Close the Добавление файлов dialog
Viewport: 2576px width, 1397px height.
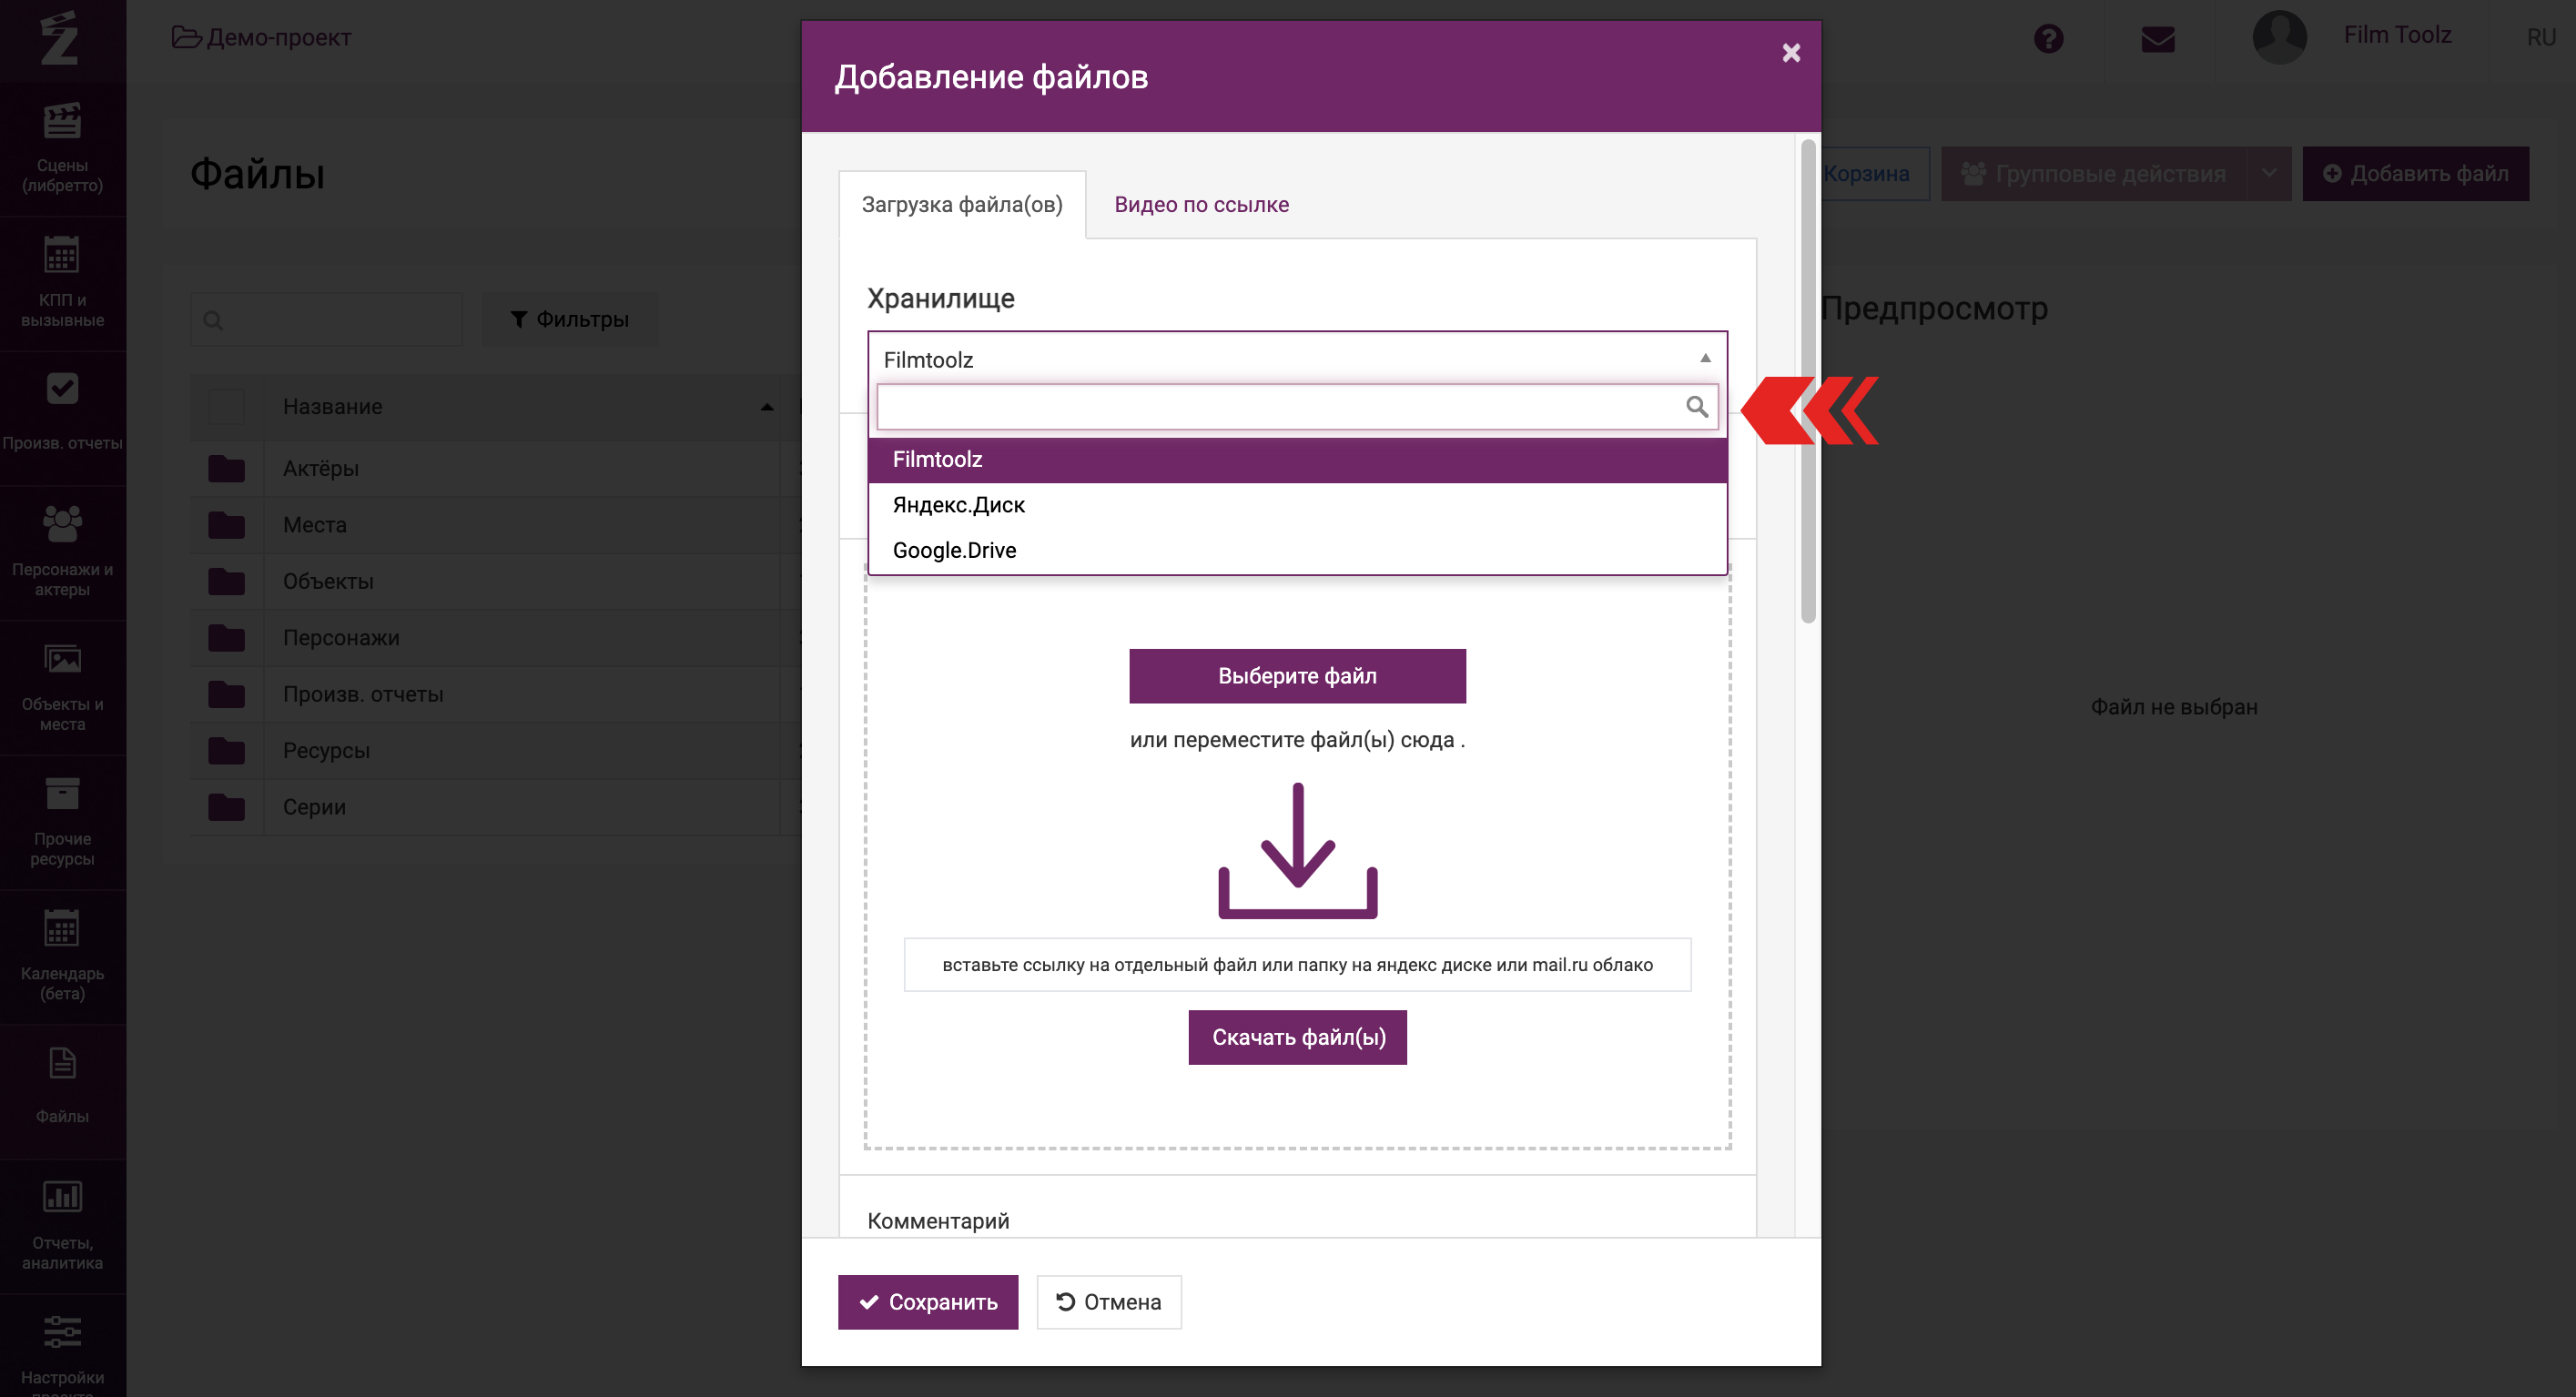click(1791, 52)
